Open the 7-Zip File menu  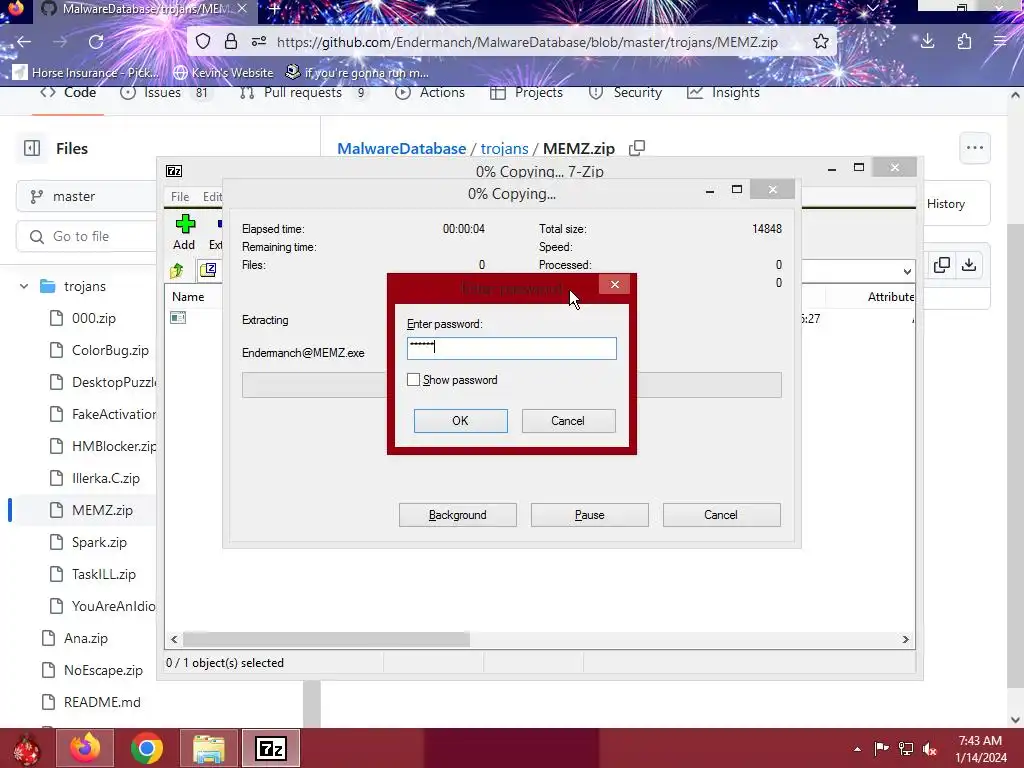180,197
